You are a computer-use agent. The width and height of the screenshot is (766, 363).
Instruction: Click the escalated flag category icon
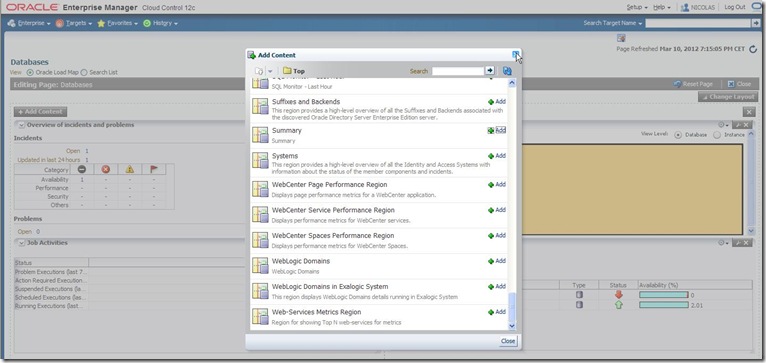(153, 170)
